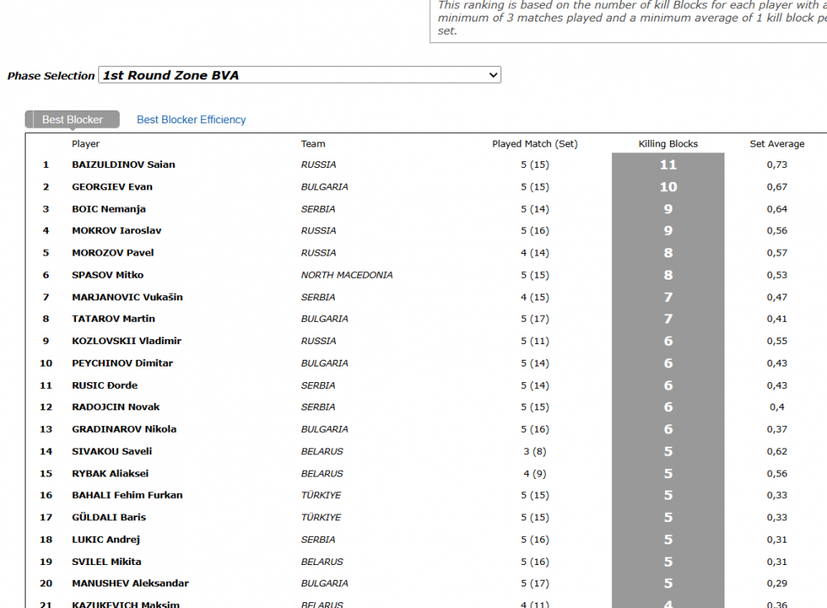Click set average 0,62 for SIVAKOU
The image size is (827, 608).
click(777, 451)
